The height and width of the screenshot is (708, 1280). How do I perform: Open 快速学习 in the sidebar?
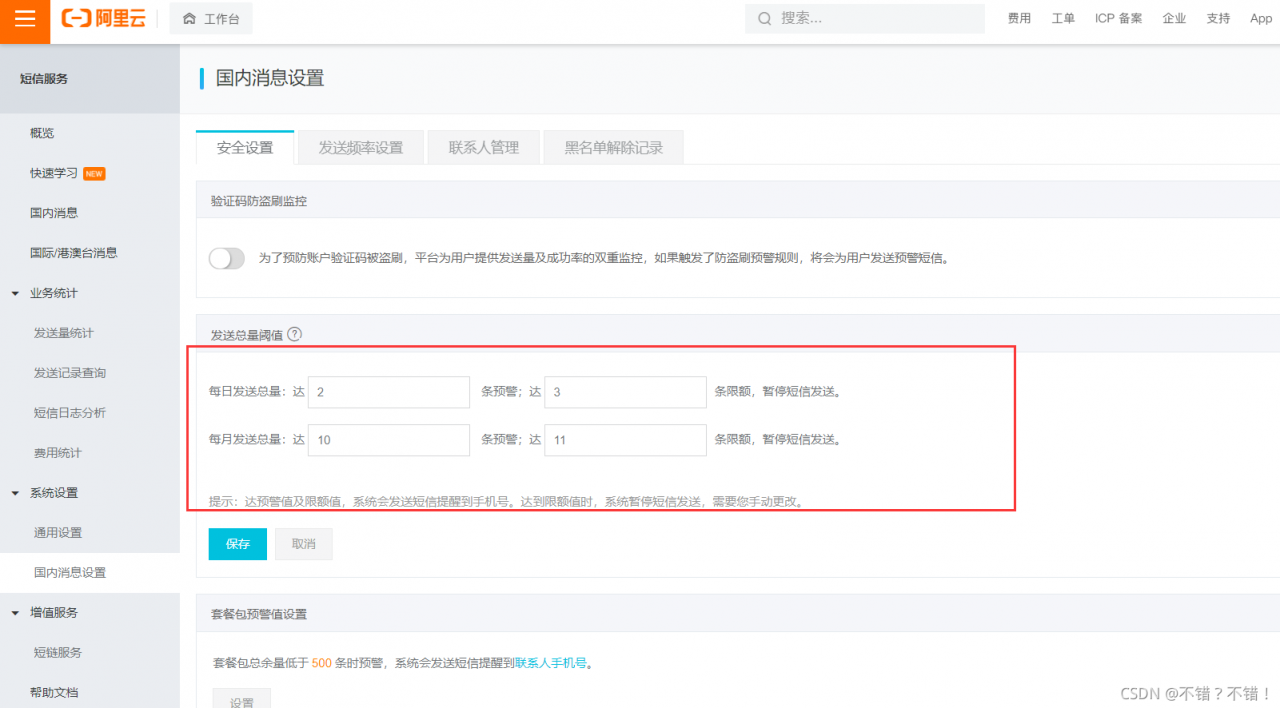tap(54, 173)
